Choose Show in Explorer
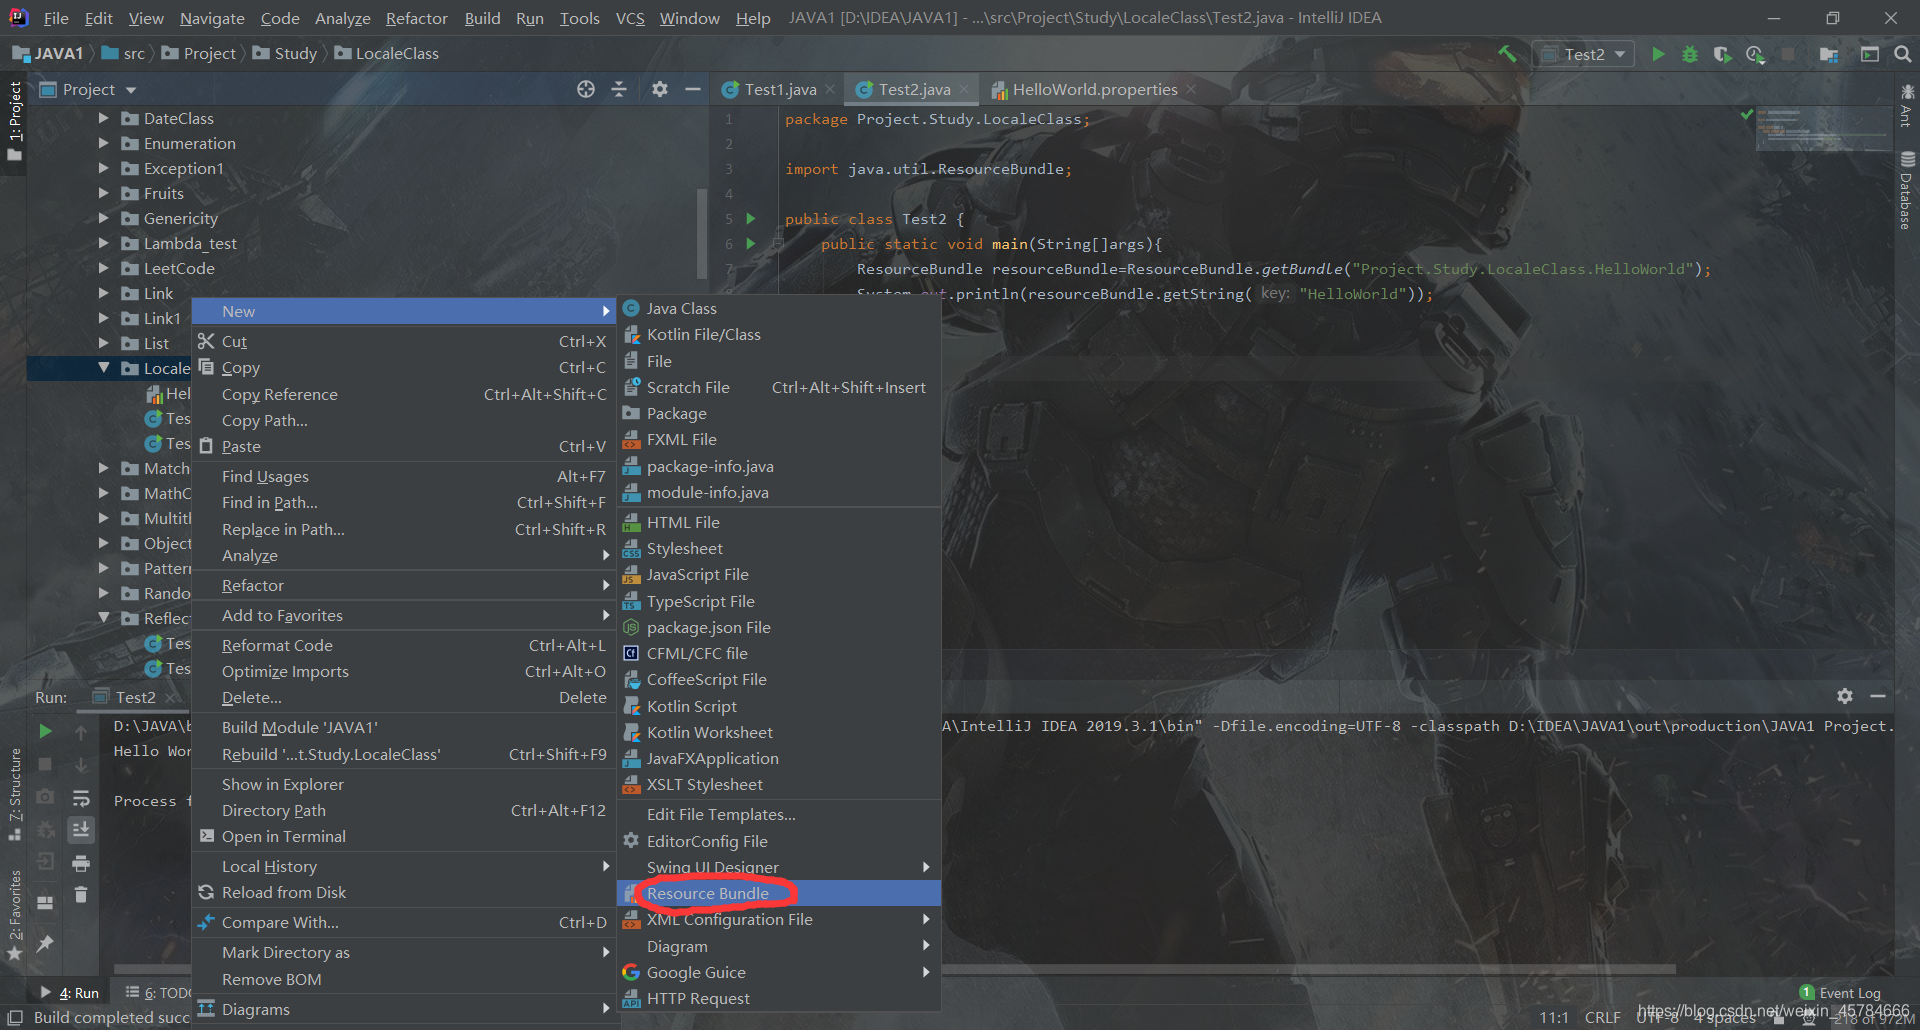 pos(404,784)
